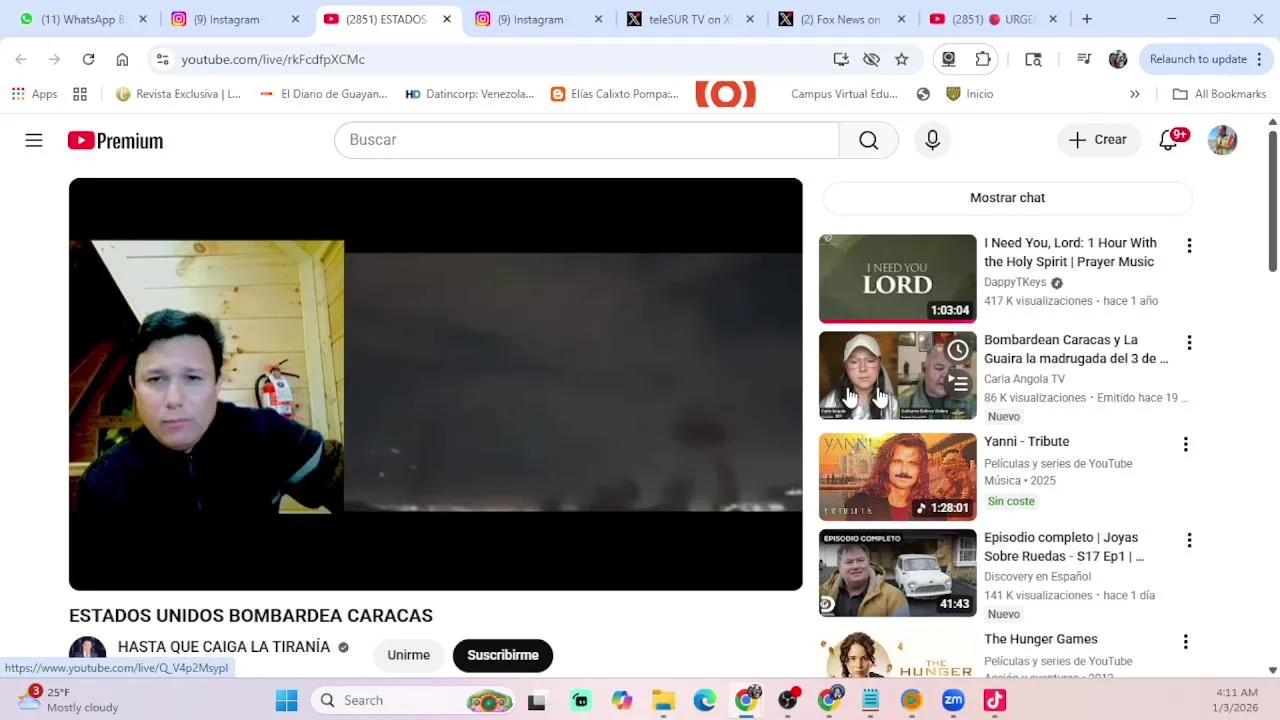This screenshot has width=1280, height=720.
Task: Open HASTA QUE CAIGA LA TIRANÍA channel name
Action: tap(224, 647)
